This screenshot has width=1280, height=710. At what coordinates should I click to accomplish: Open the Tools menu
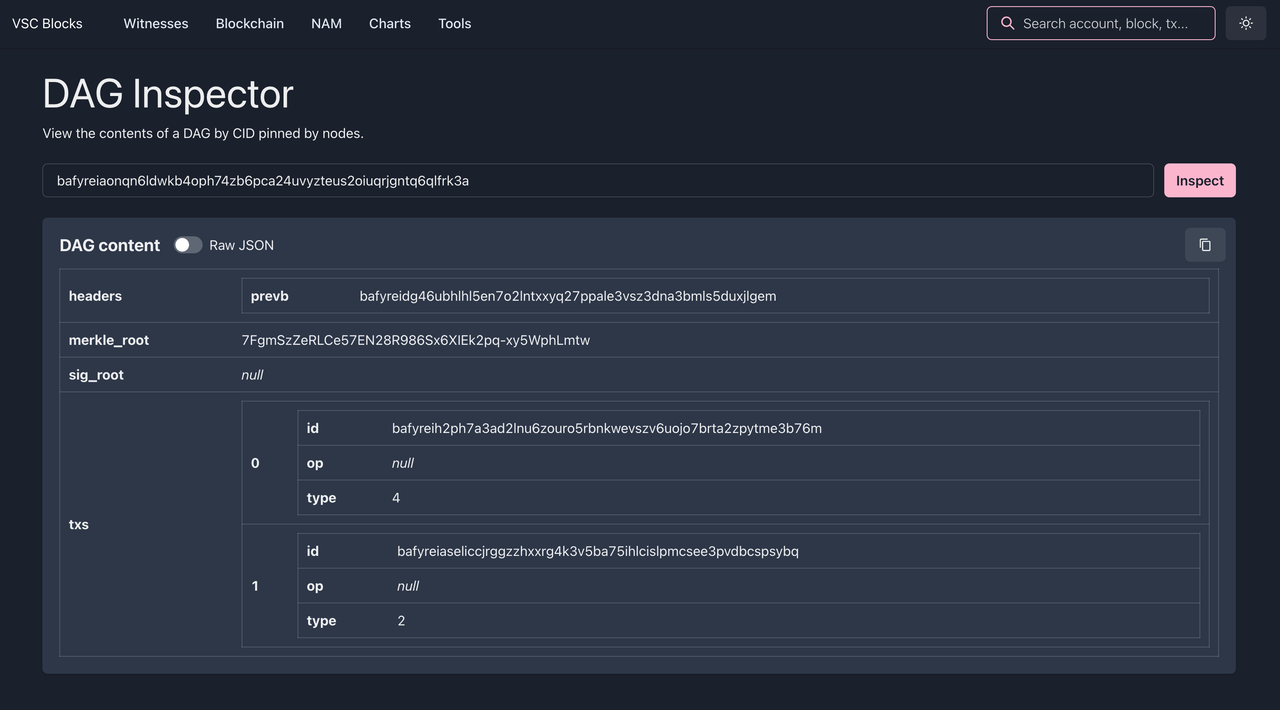[454, 23]
